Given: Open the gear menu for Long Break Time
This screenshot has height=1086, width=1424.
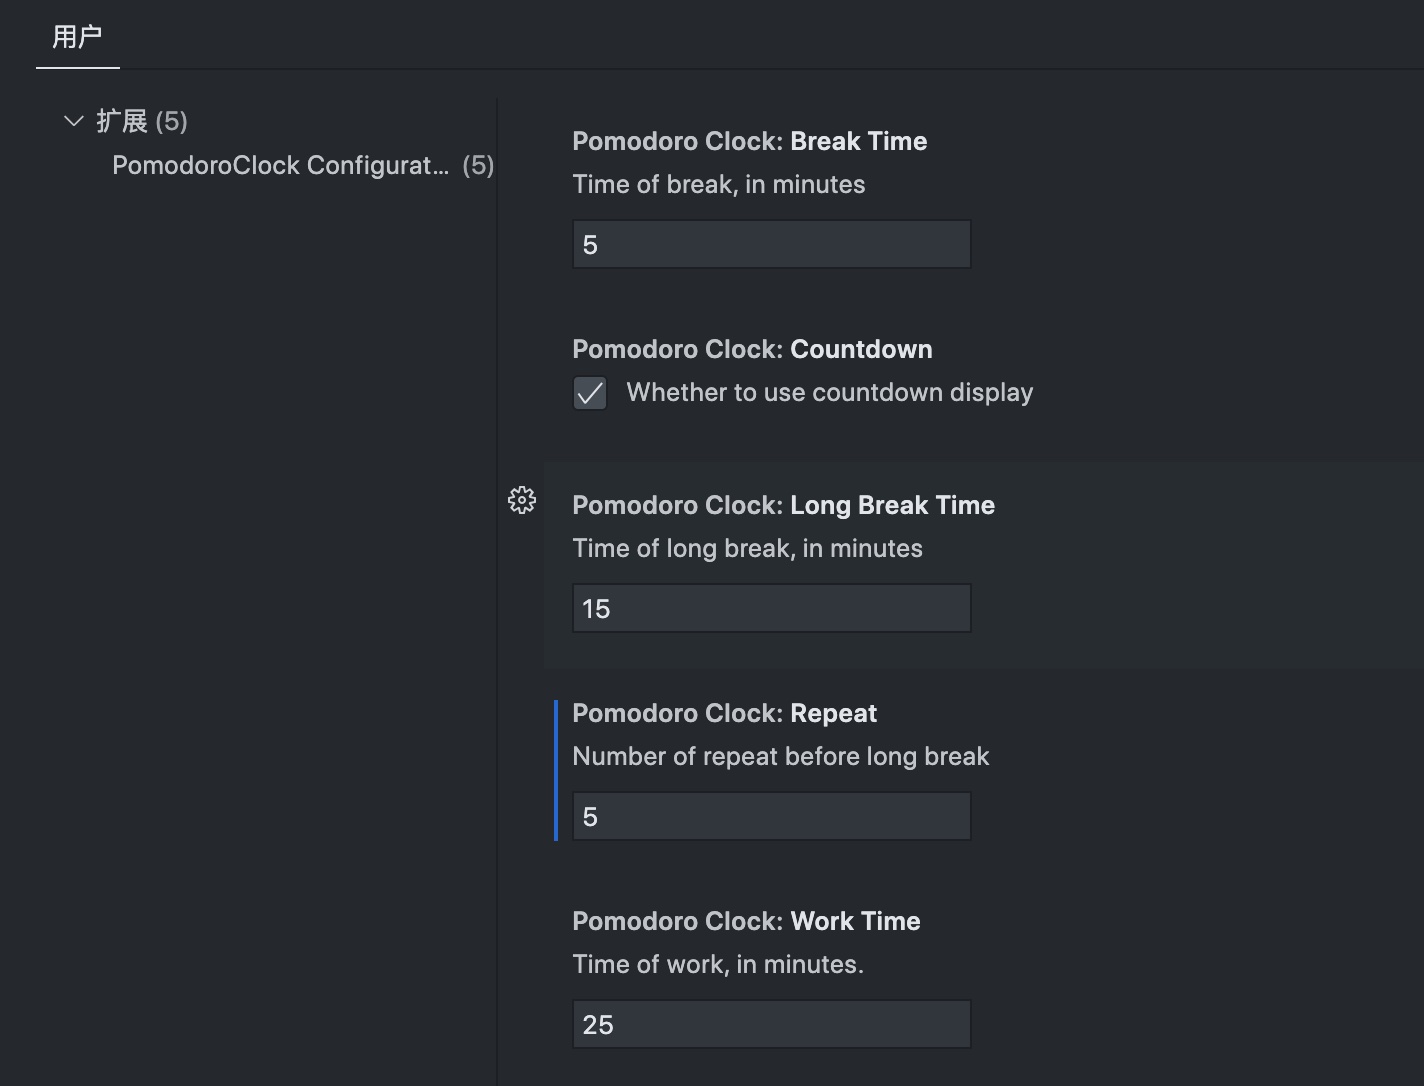Looking at the screenshot, I should pos(522,500).
